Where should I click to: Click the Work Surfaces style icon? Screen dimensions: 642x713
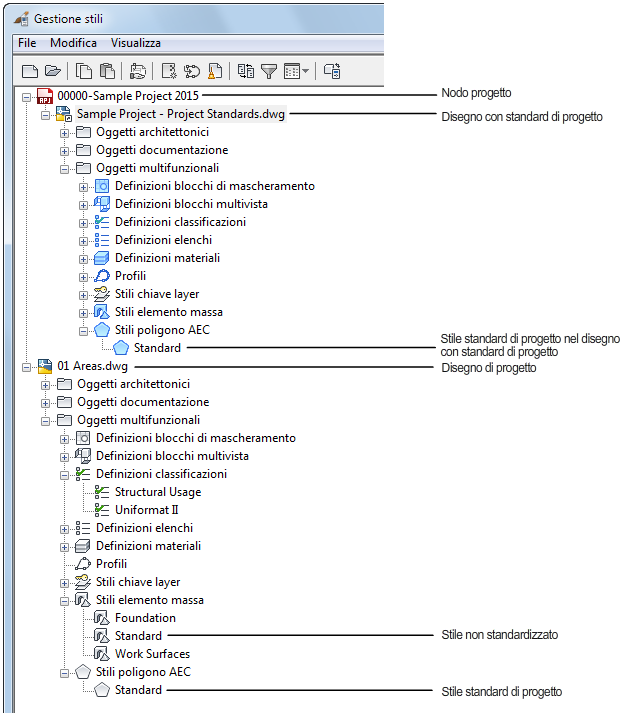point(101,654)
